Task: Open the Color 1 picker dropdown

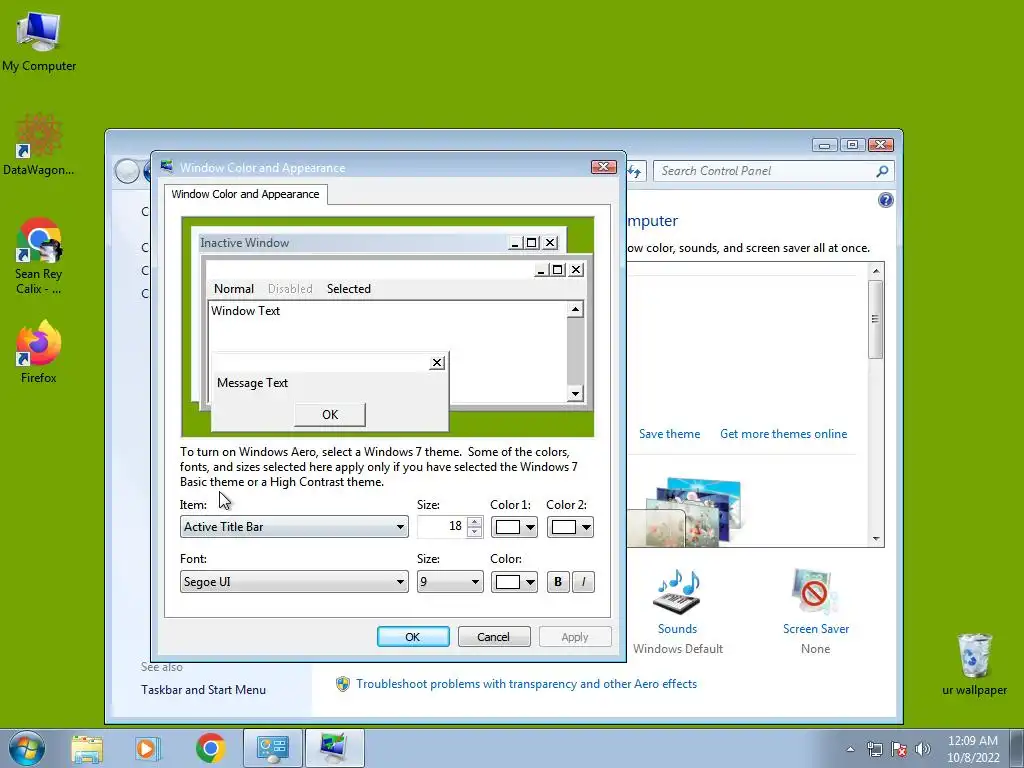Action: tap(514, 527)
